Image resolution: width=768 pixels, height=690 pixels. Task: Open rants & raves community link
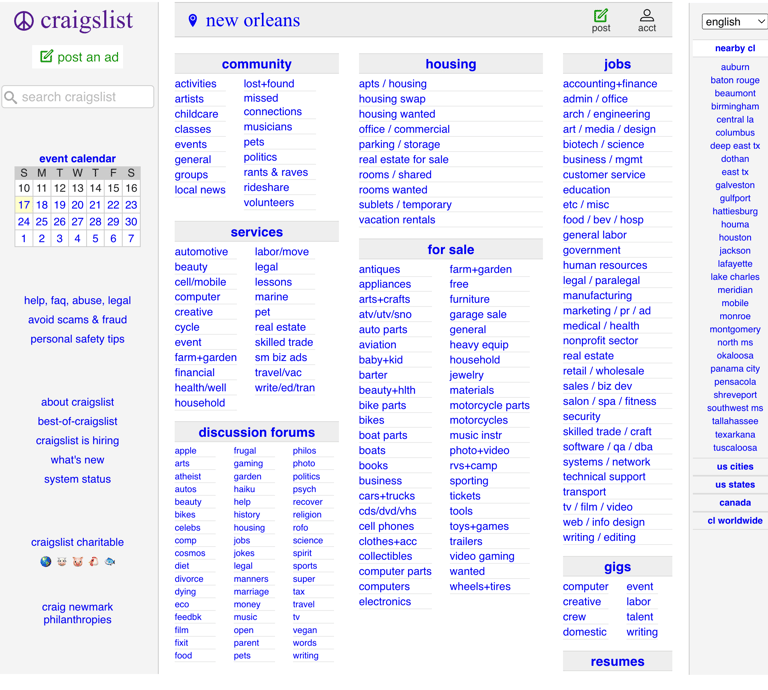coord(276,172)
